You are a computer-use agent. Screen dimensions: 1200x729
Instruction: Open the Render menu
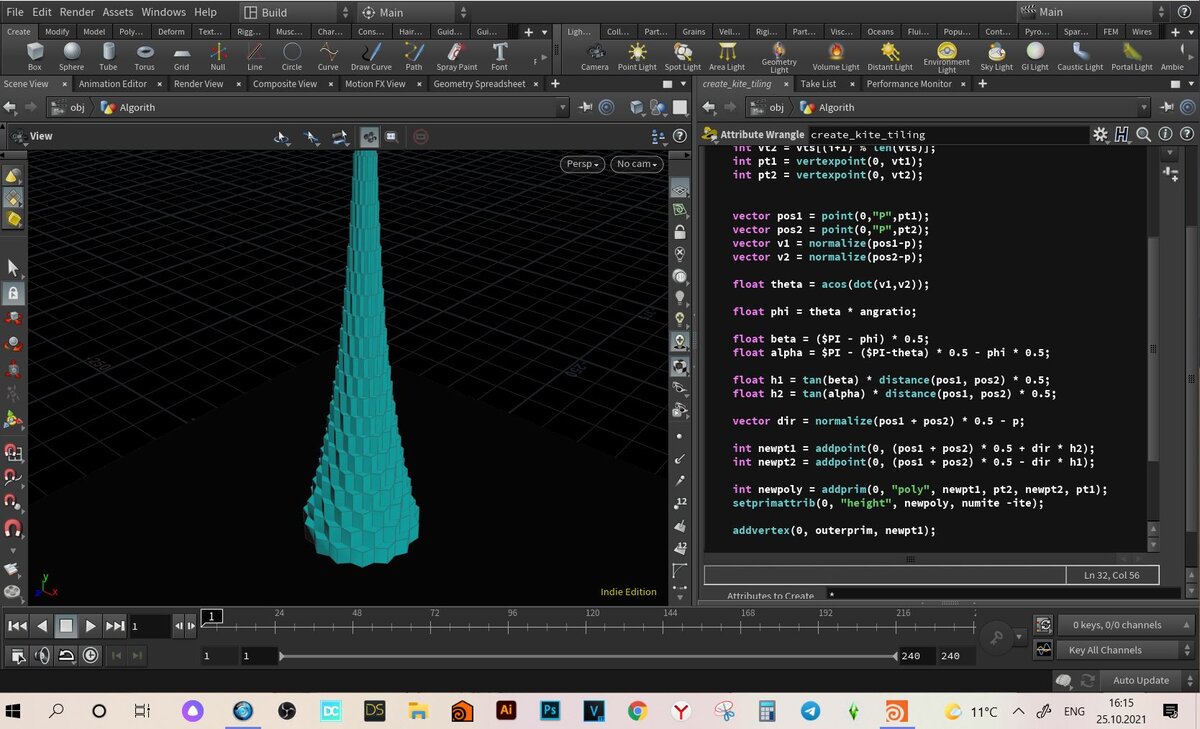(77, 12)
